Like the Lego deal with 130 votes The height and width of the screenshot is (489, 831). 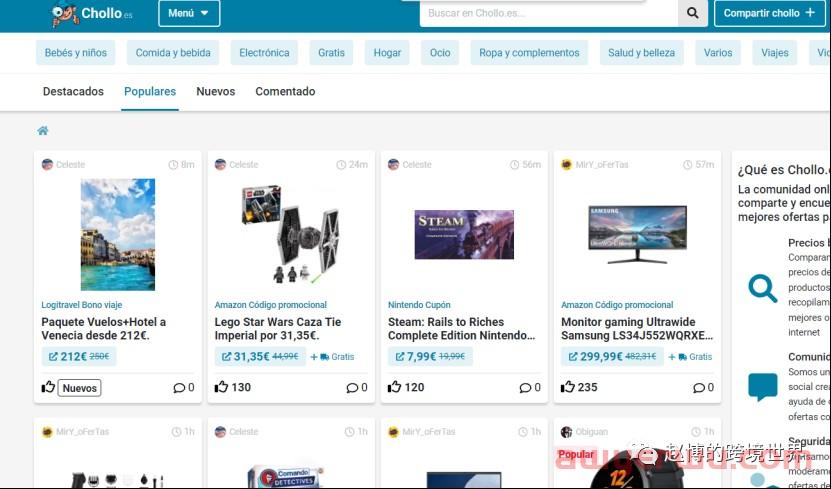coord(222,387)
